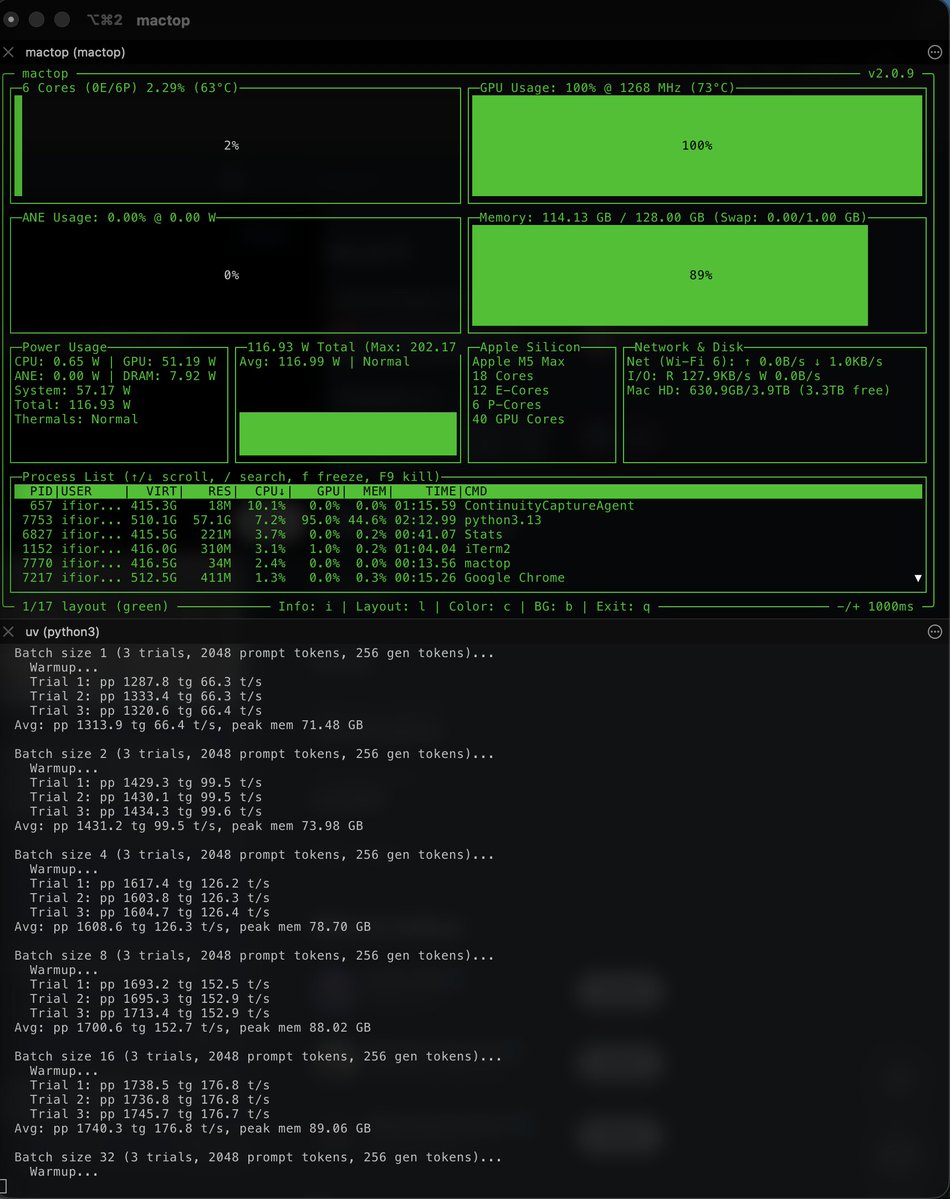This screenshot has height=1199, width=950.
Task: Click the terminal cursor at the bottom
Action: (x=3, y=1186)
